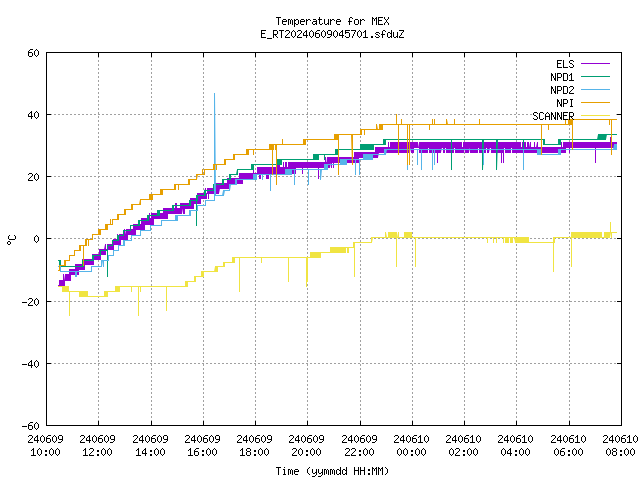Click the tall NPD2 spike peak after 16:00
640x480 pixels.
tap(215, 95)
